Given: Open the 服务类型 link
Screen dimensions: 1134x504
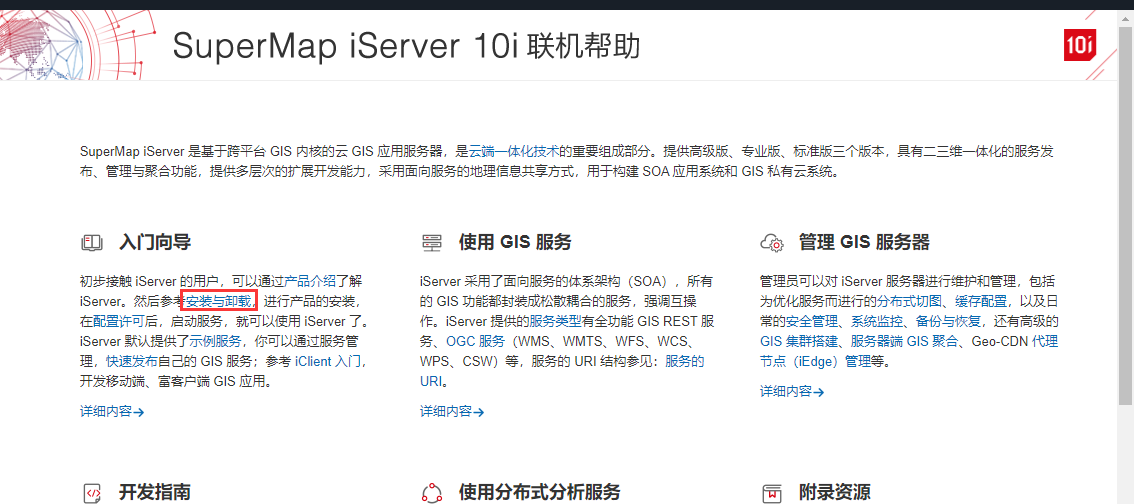Looking at the screenshot, I should [x=555, y=320].
